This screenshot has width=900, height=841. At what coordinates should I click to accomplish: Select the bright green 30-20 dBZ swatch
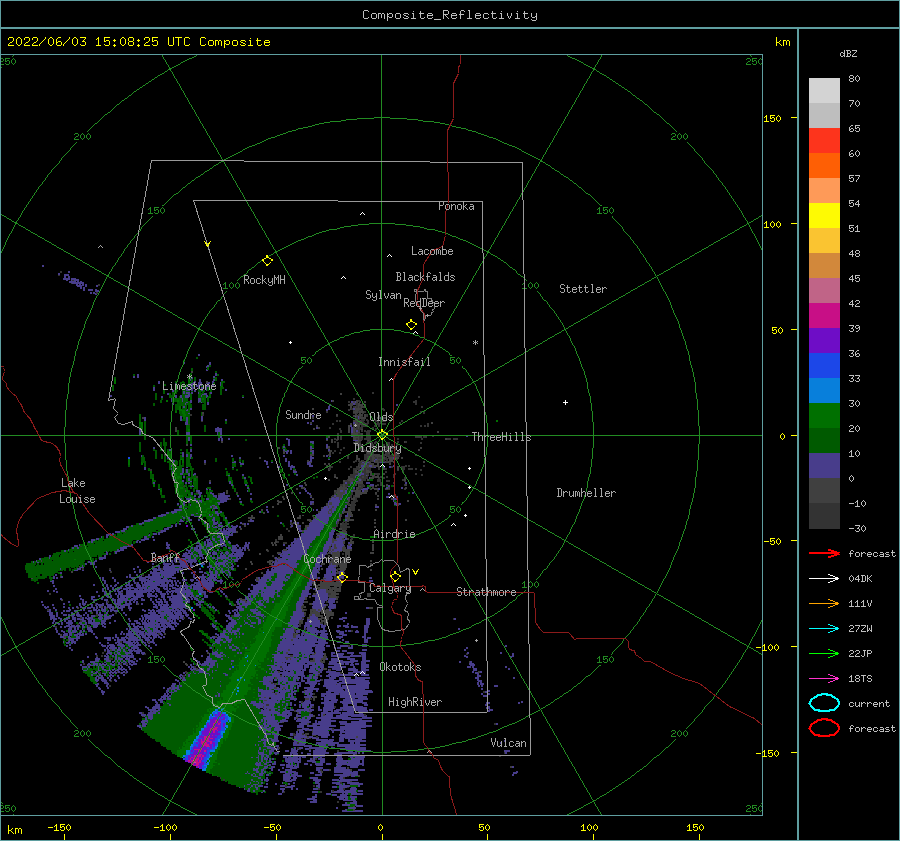click(x=824, y=415)
